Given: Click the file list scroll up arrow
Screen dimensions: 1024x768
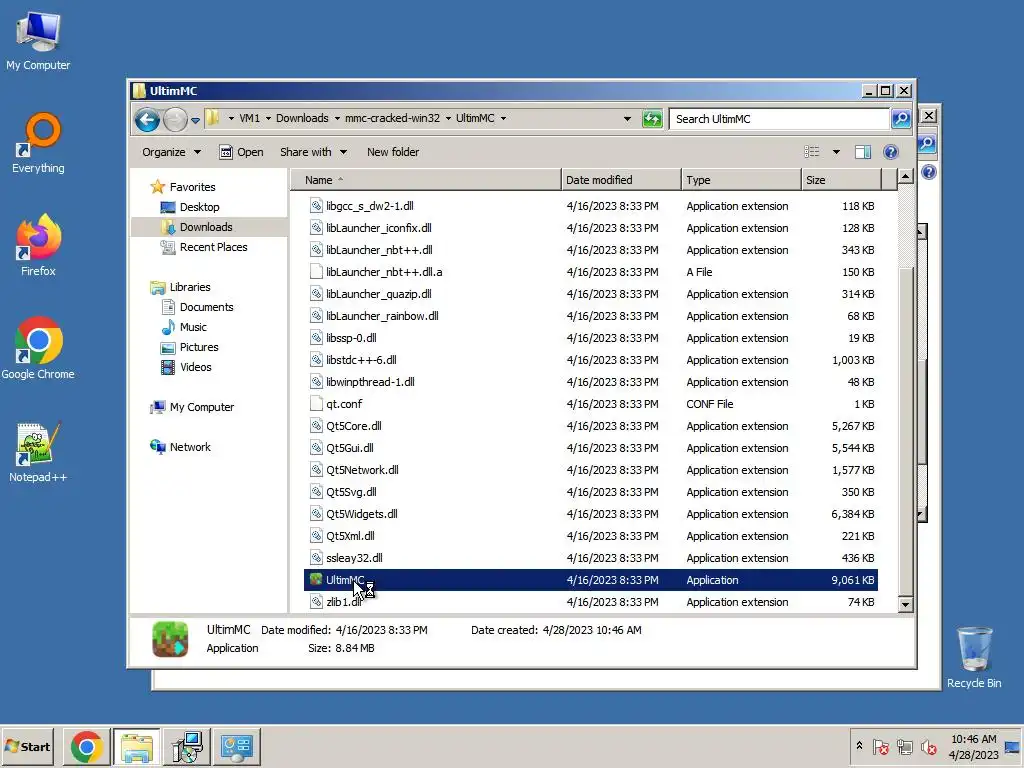Looking at the screenshot, I should click(x=905, y=176).
